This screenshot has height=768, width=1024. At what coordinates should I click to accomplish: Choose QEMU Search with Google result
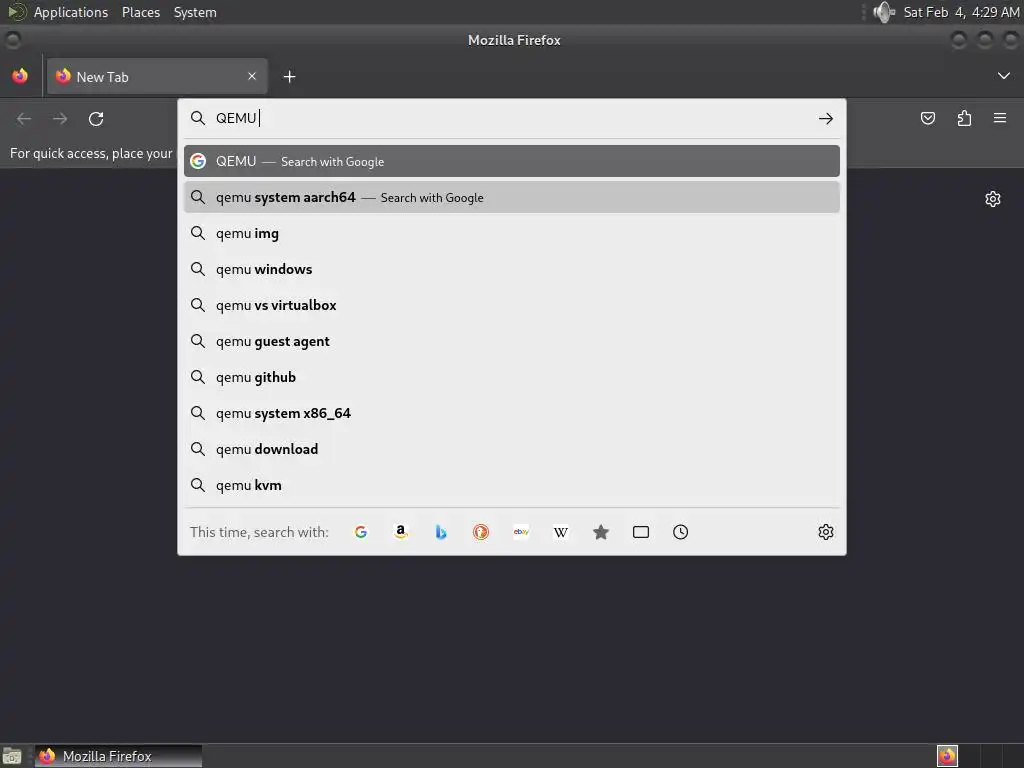[512, 161]
